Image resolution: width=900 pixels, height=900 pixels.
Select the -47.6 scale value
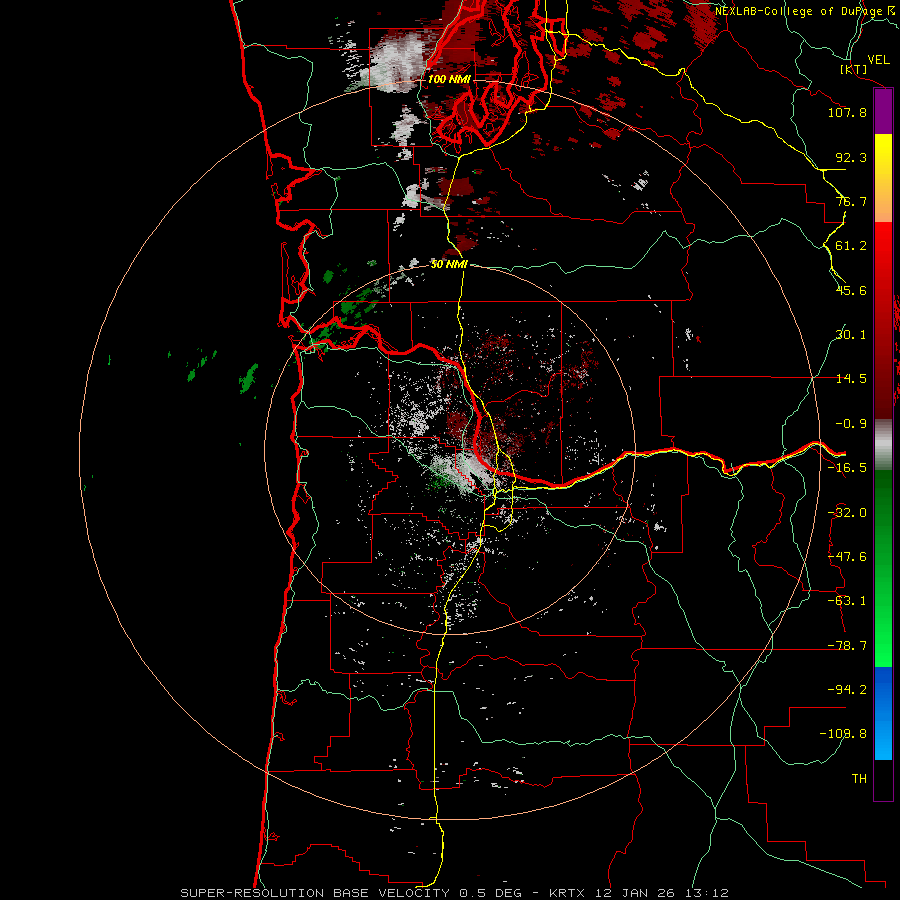point(847,557)
